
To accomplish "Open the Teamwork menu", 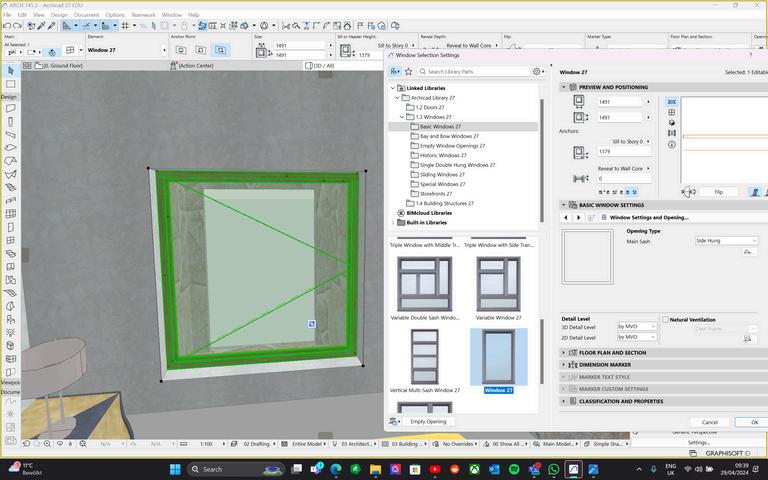I will pos(143,15).
